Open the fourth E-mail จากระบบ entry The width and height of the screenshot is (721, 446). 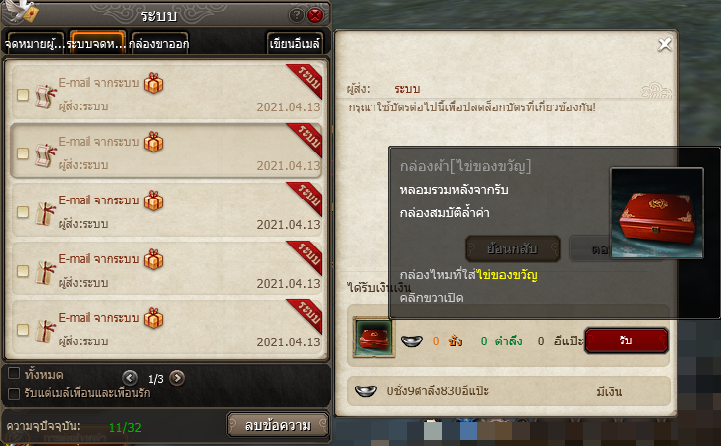pos(168,268)
